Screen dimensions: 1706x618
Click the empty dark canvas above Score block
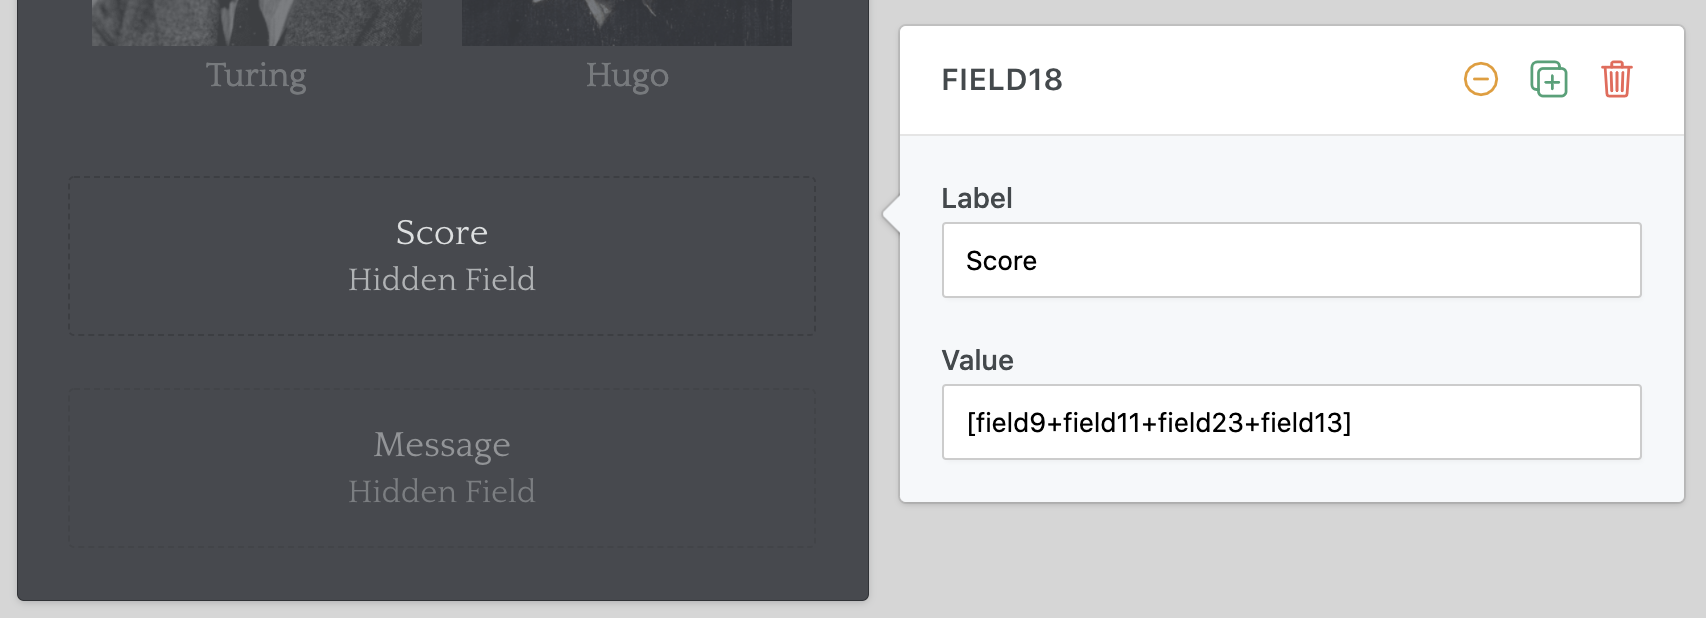point(442,138)
